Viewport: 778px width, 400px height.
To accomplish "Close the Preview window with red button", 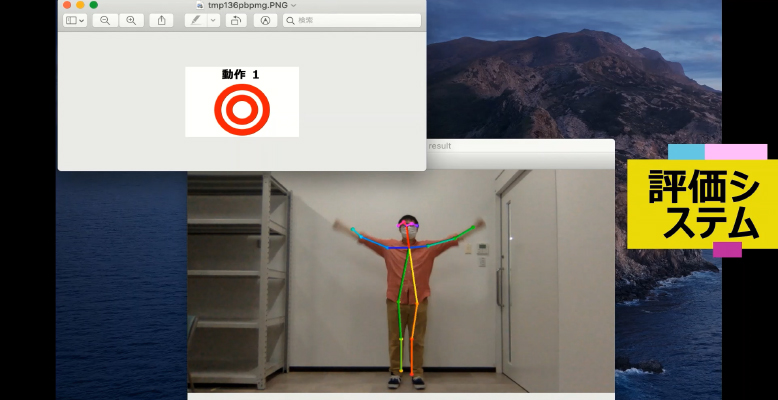I will (67, 5).
